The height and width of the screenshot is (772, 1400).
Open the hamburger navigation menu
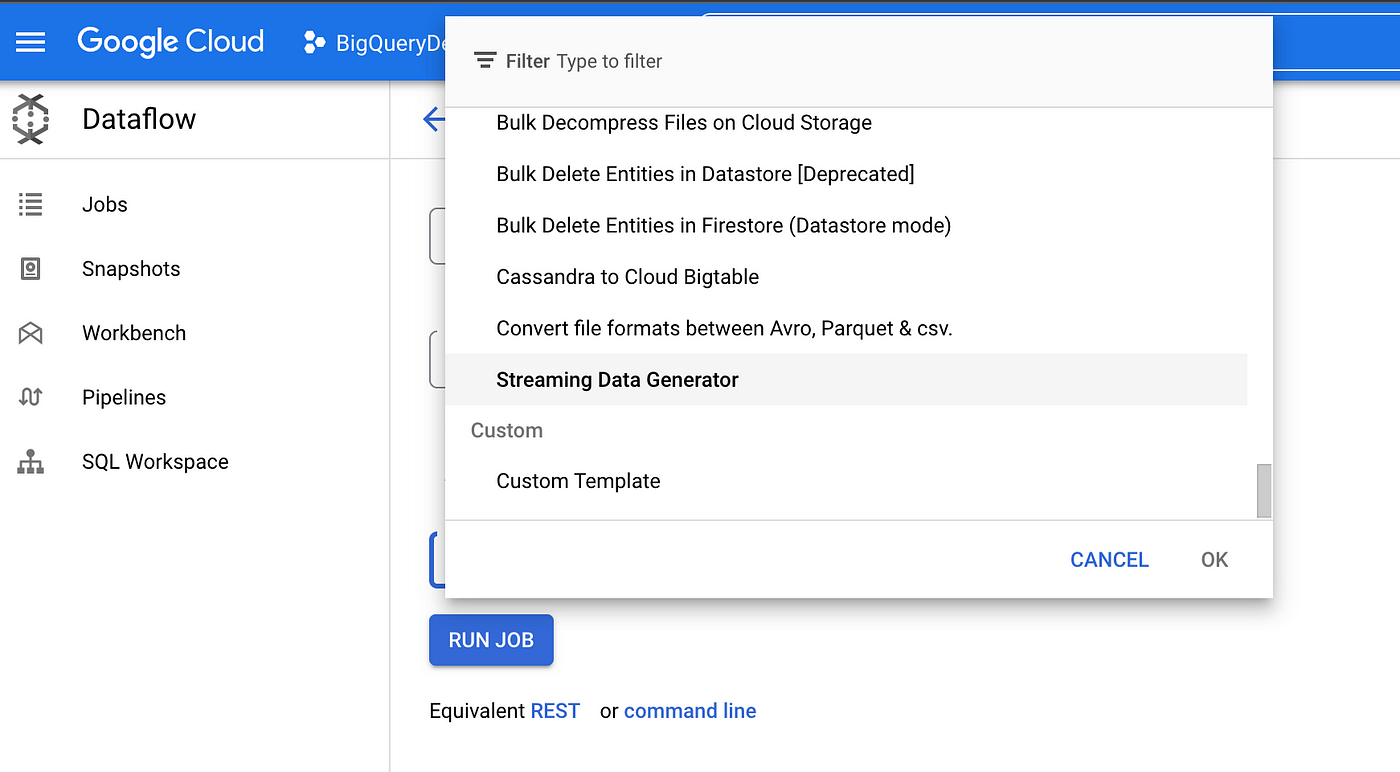30,42
